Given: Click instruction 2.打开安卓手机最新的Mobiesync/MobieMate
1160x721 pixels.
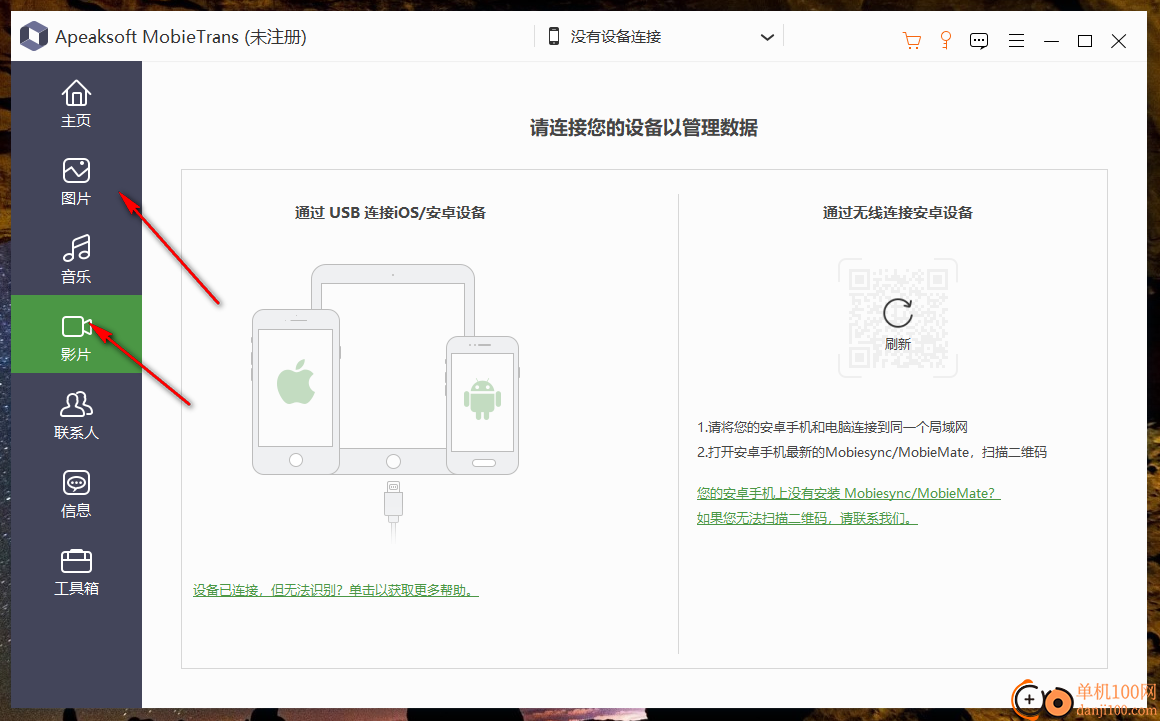Looking at the screenshot, I should click(x=871, y=453).
